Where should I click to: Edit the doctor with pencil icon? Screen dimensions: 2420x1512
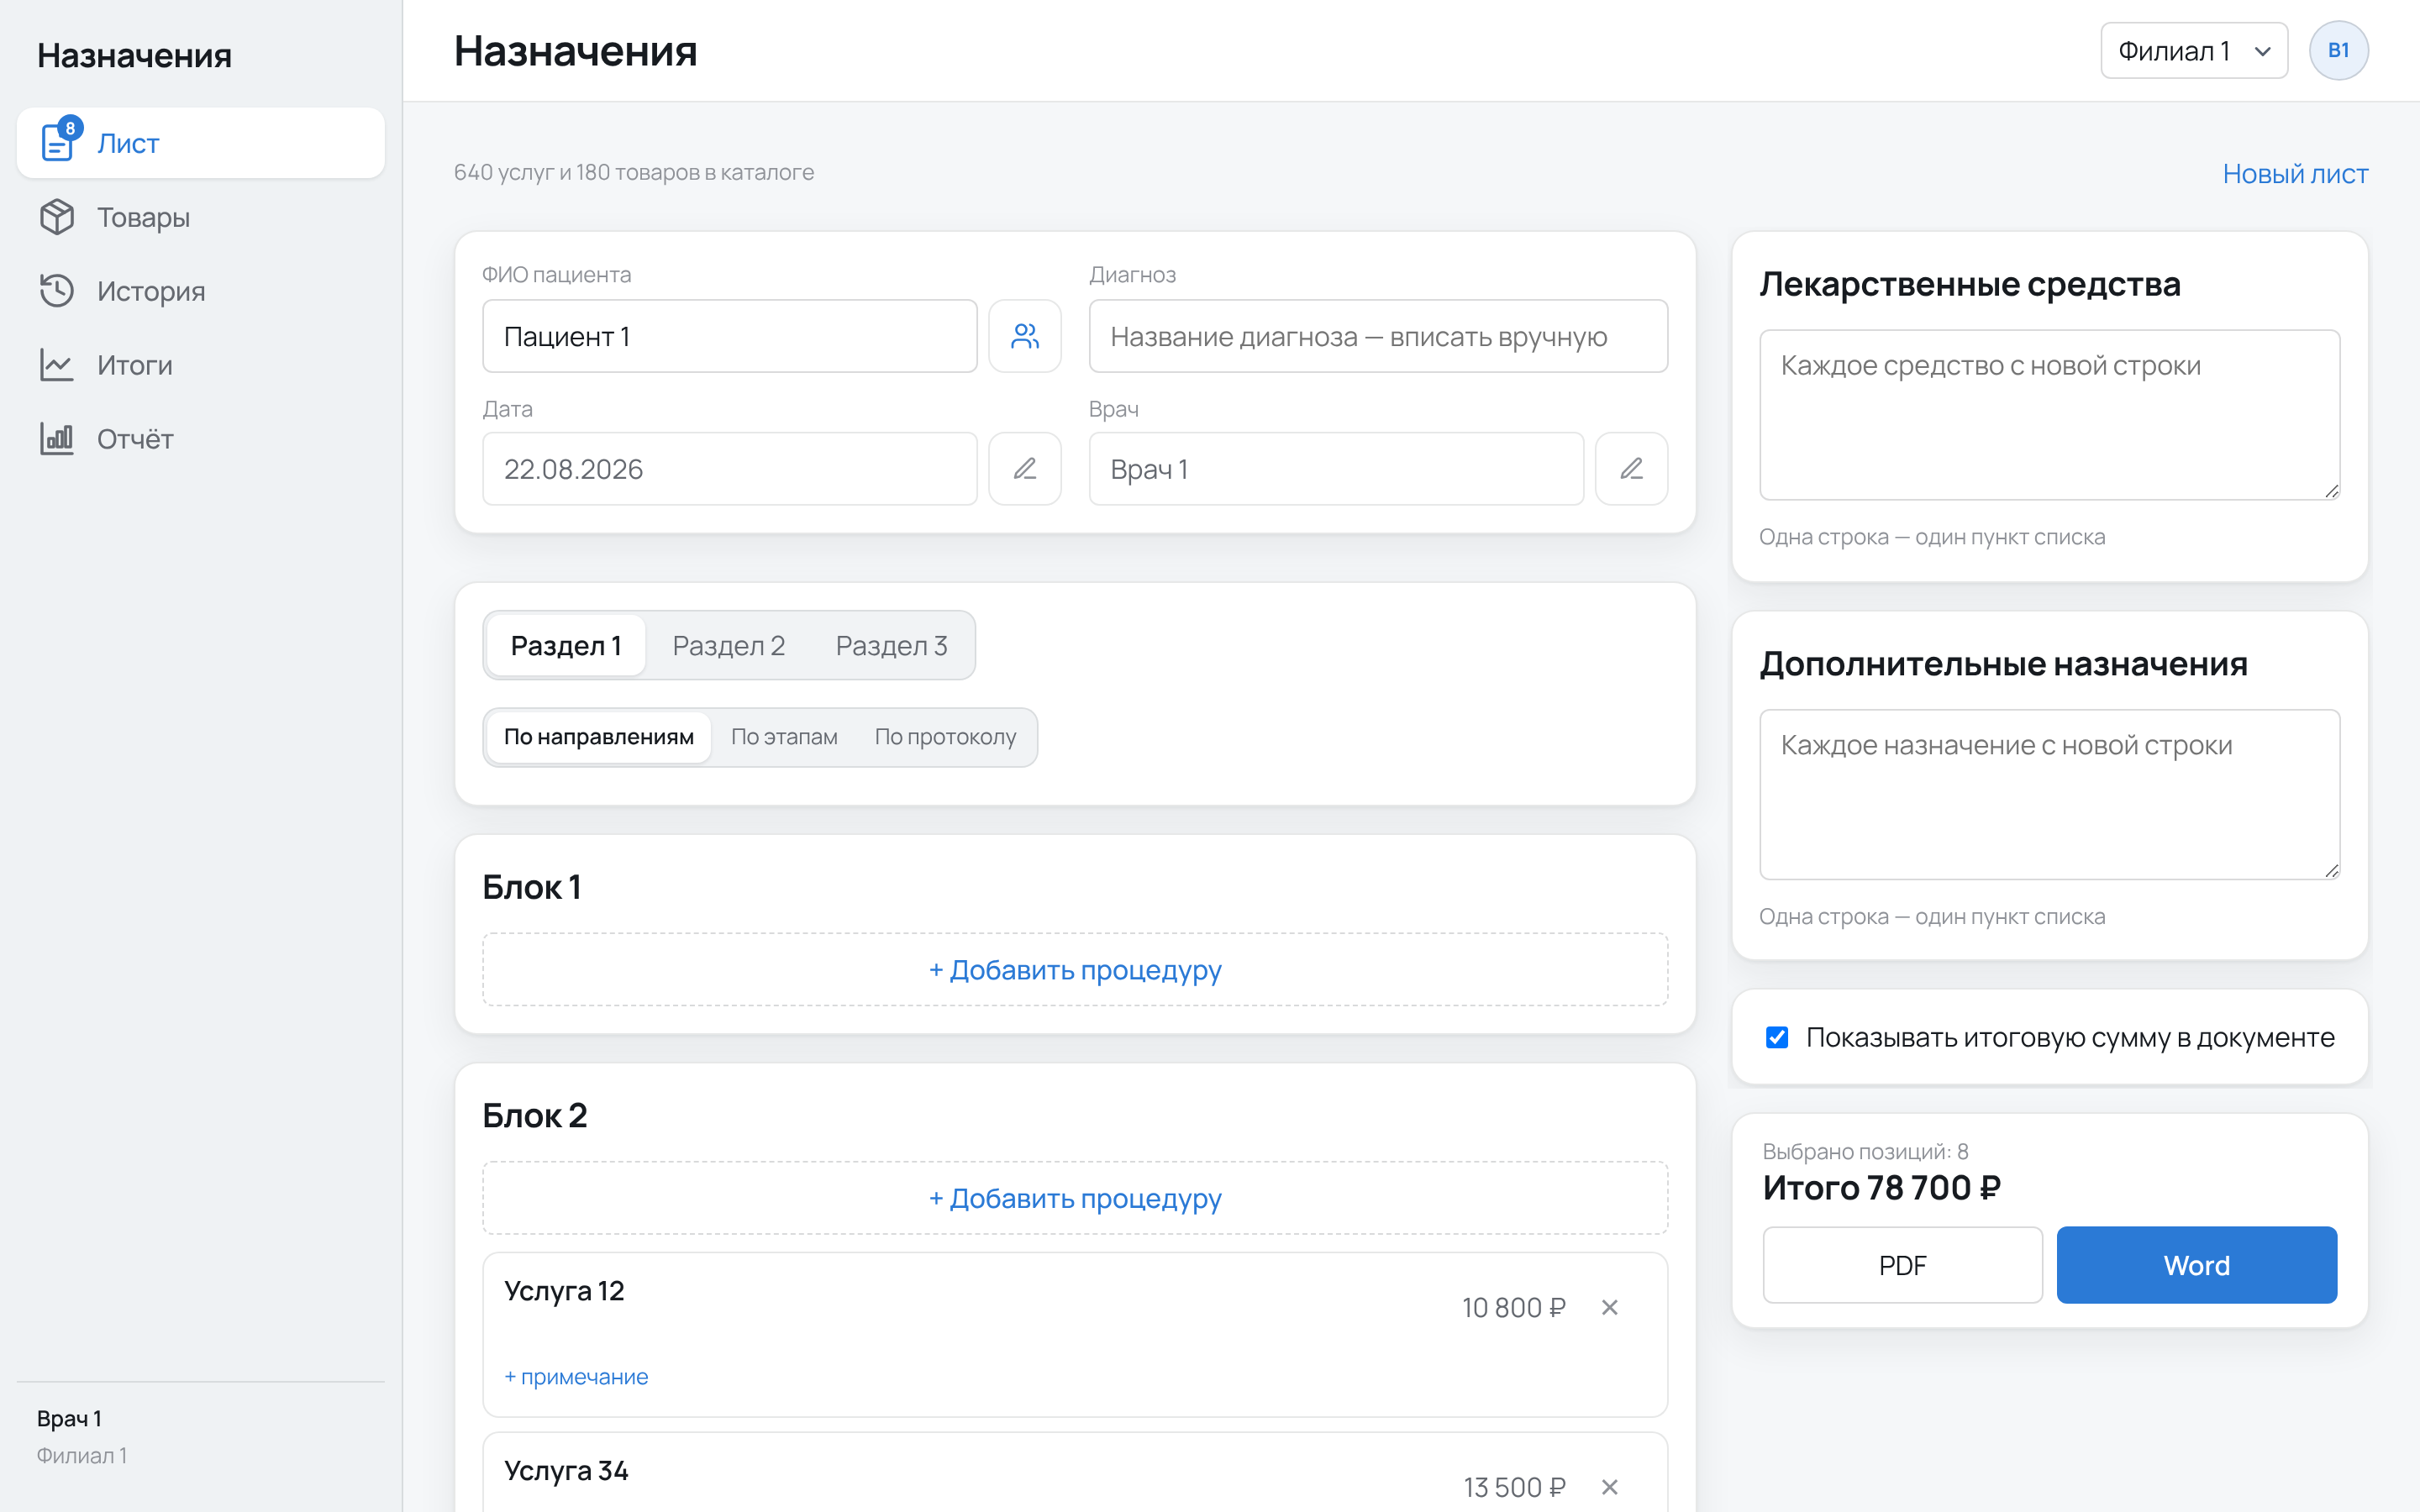point(1631,469)
